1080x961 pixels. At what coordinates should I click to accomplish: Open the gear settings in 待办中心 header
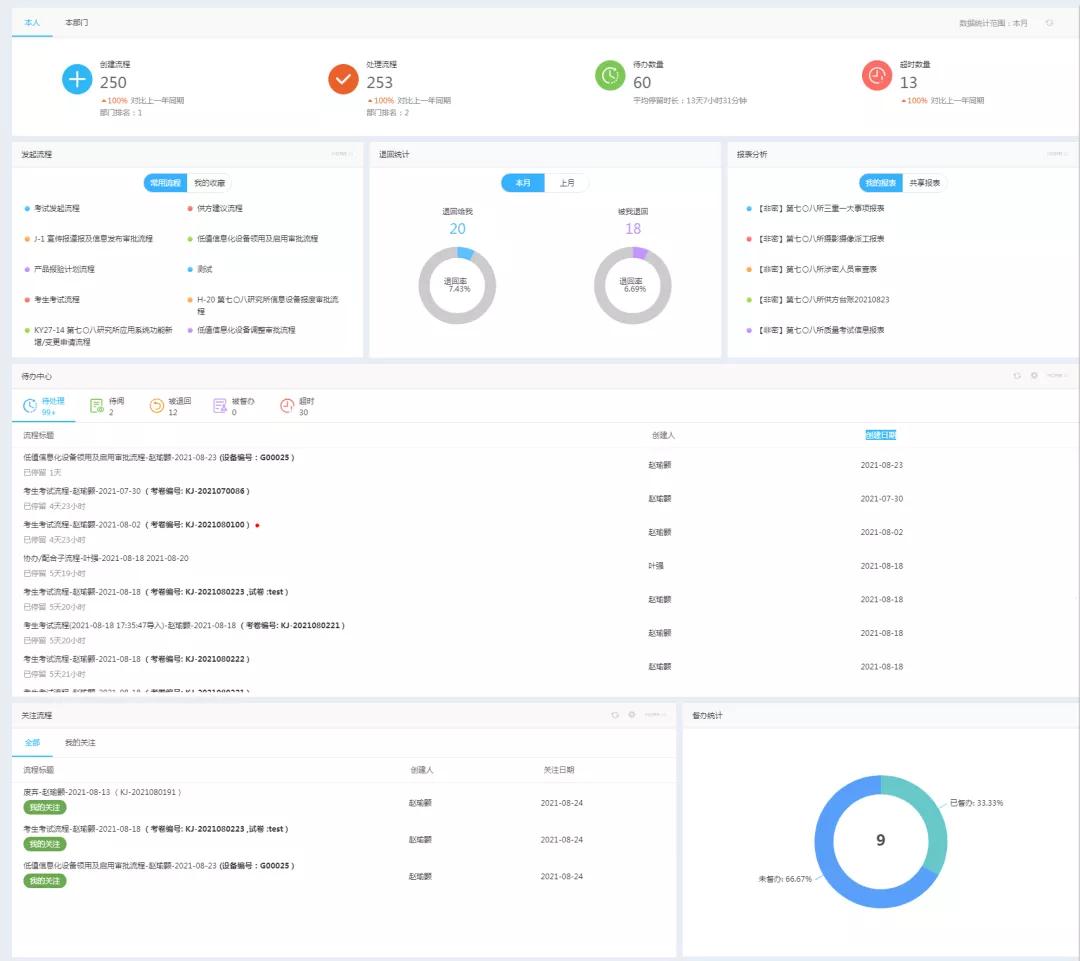1034,375
